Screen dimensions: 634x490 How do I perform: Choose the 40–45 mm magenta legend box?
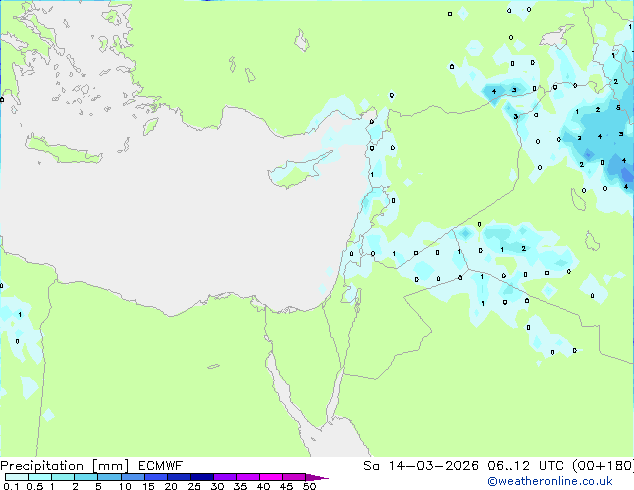271,477
